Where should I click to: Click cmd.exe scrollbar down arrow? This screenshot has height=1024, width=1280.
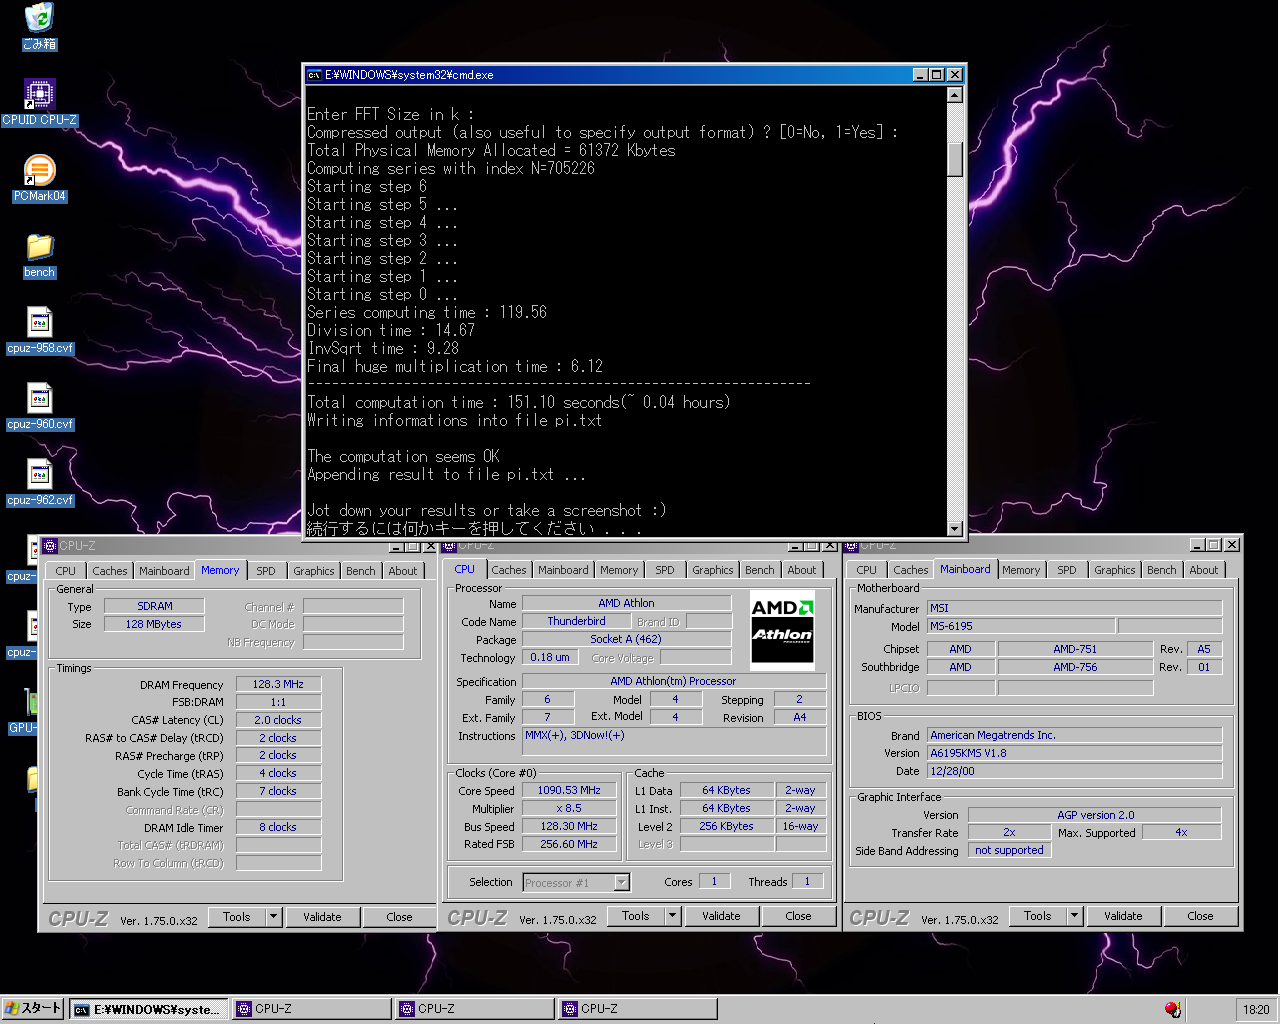pyautogui.click(x=955, y=529)
